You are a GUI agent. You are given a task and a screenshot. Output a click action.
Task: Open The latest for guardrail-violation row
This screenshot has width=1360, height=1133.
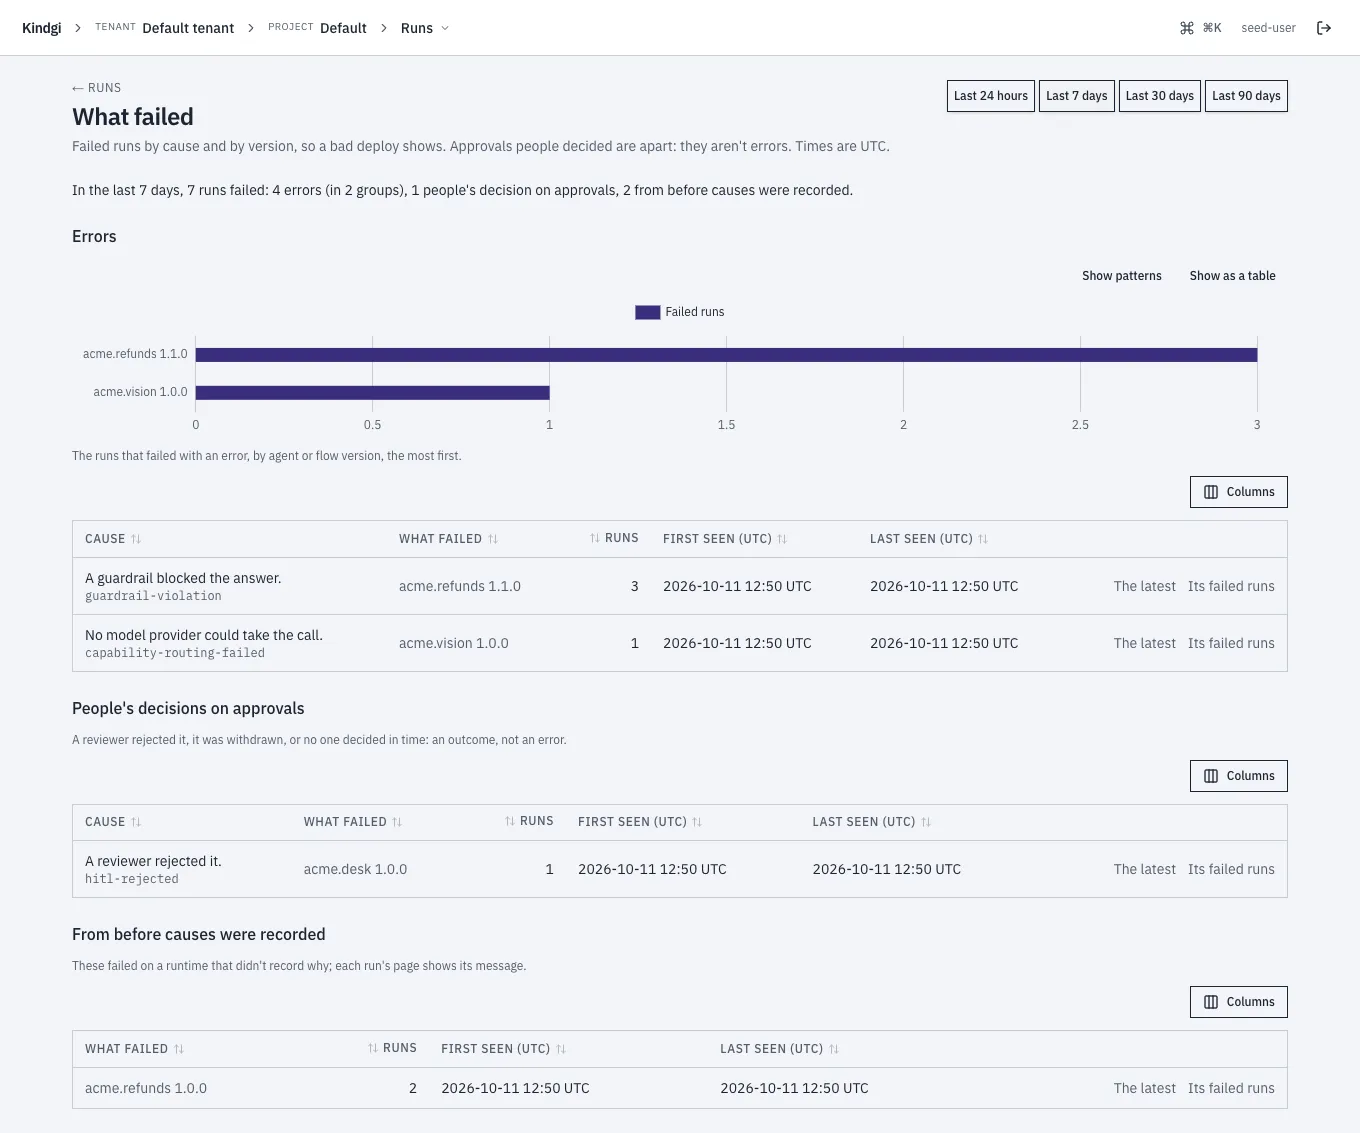(1144, 586)
